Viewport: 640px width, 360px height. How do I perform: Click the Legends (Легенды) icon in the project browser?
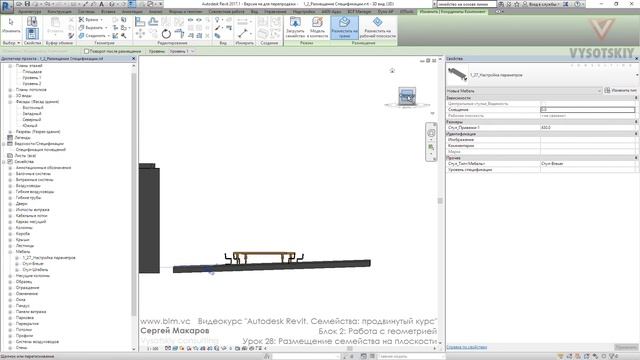[x=10, y=138]
